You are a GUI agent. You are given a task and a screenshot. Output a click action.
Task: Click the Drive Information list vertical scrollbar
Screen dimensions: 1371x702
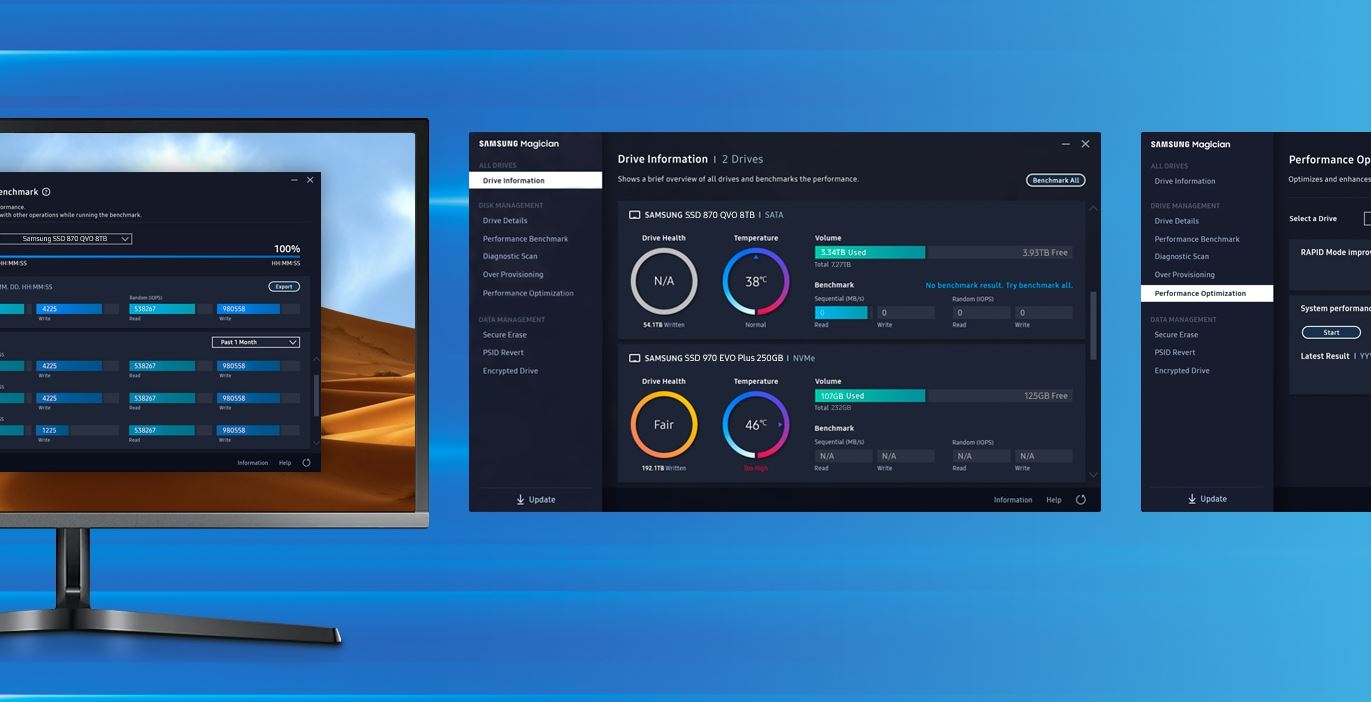[x=1092, y=325]
